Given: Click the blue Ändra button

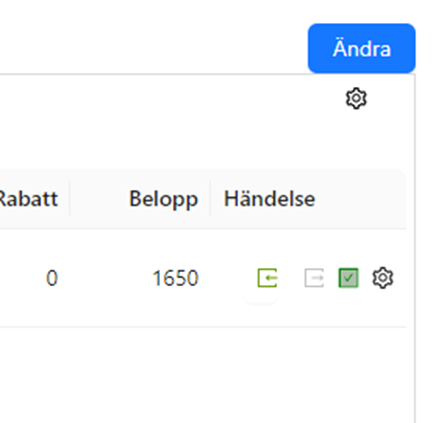Looking at the screenshot, I should tap(361, 48).
